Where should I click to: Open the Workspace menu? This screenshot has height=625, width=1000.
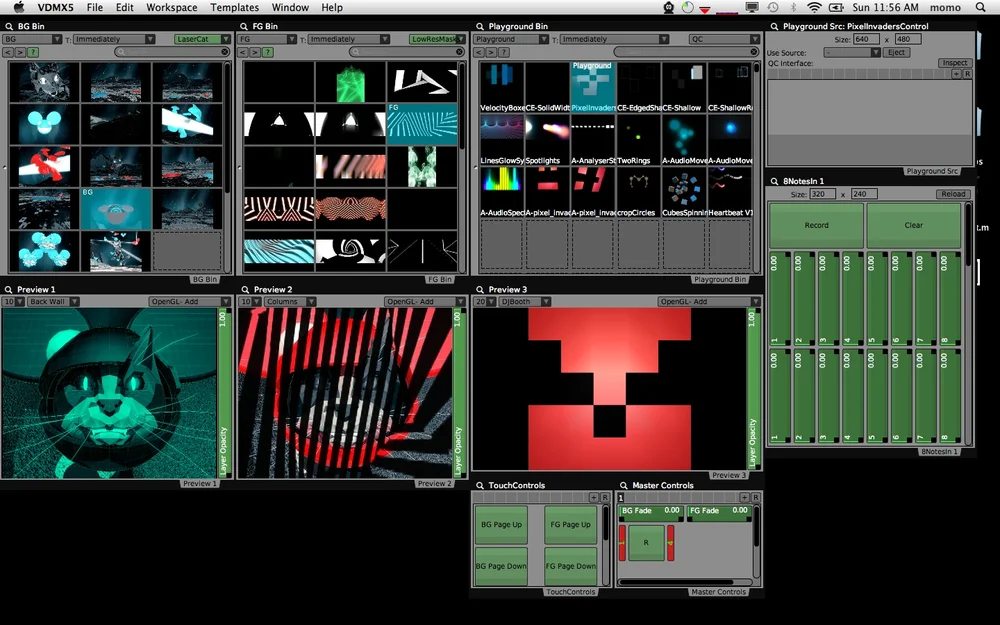click(172, 7)
